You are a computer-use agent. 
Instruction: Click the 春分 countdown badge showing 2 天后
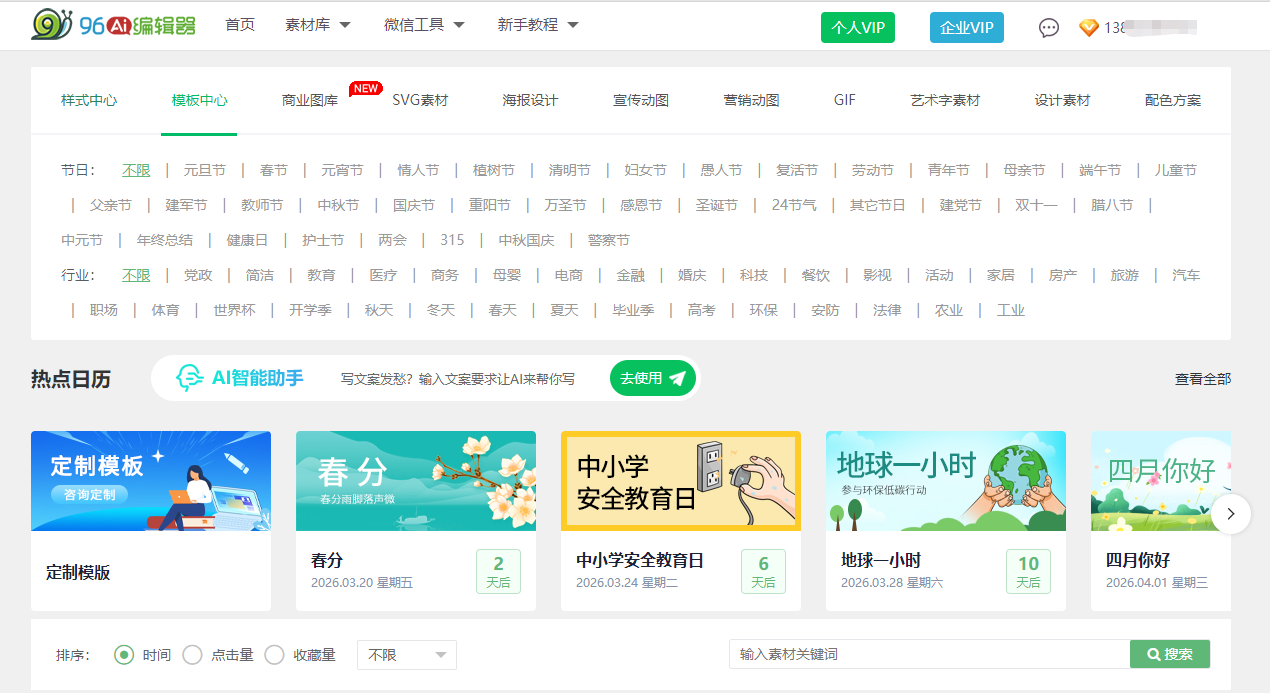(498, 571)
